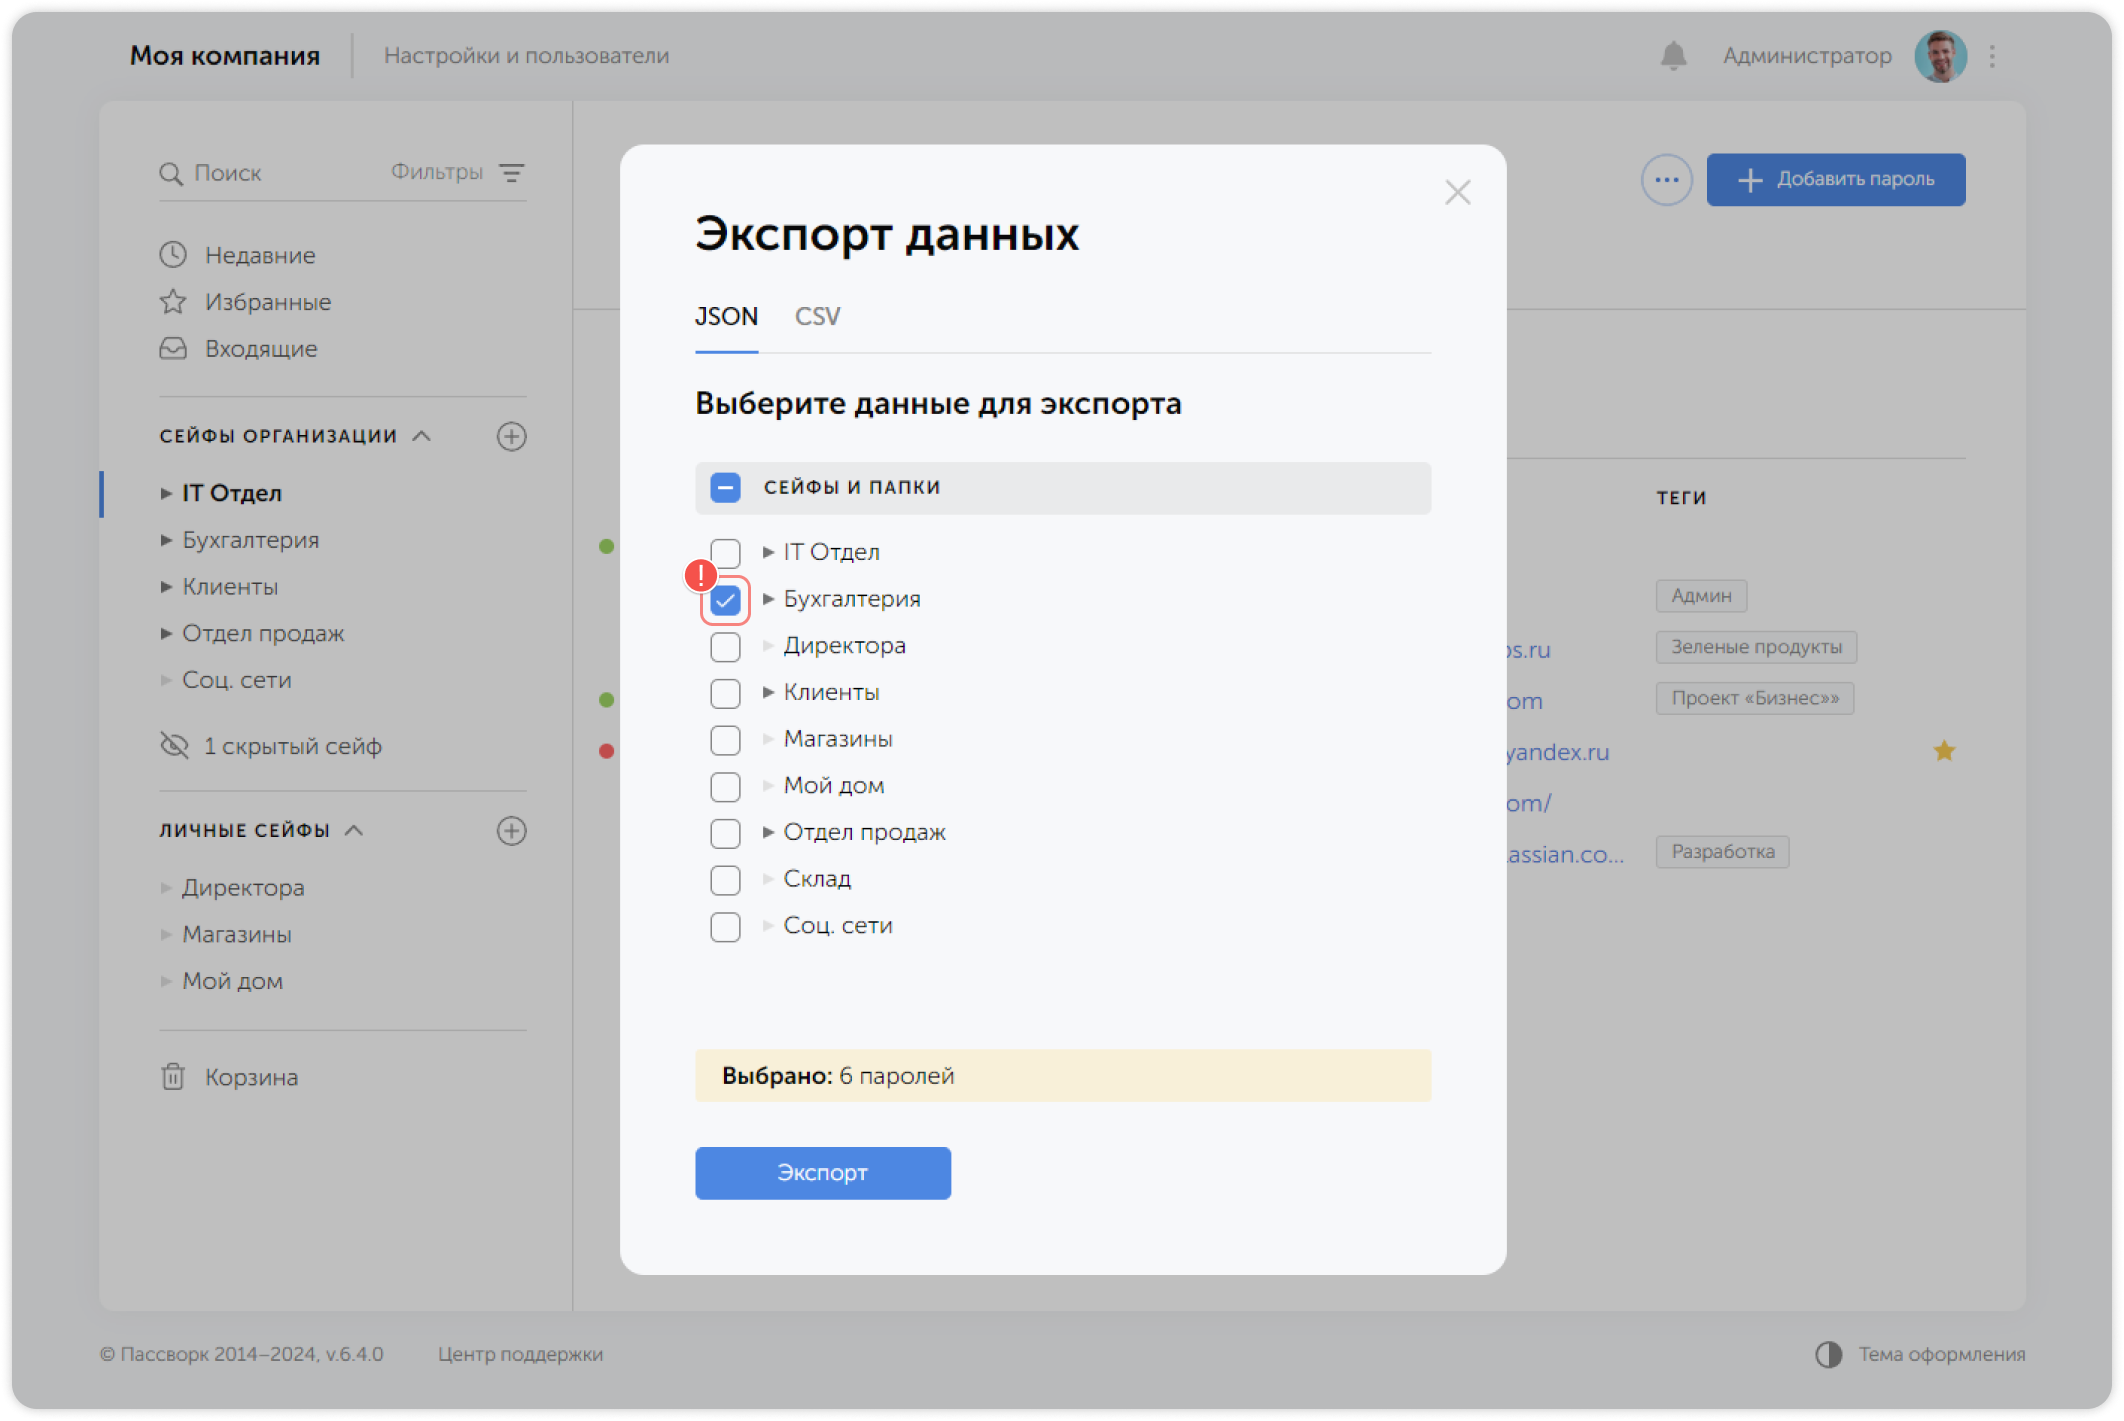Expand the Клиенты folder in export list
This screenshot has width=2124, height=1421.
click(x=768, y=692)
